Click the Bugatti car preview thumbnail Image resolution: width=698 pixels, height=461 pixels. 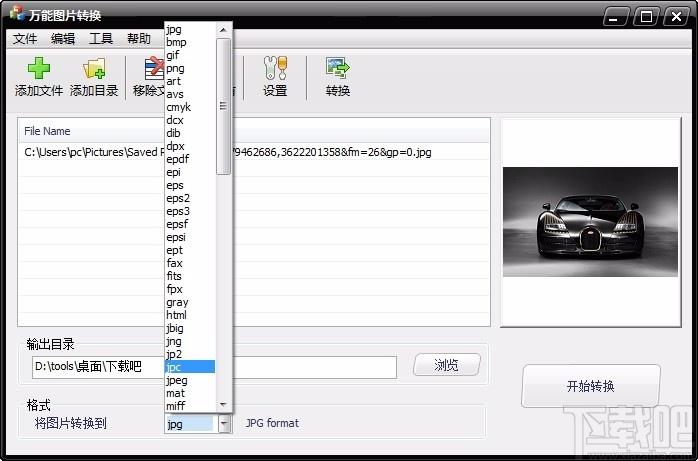[590, 222]
